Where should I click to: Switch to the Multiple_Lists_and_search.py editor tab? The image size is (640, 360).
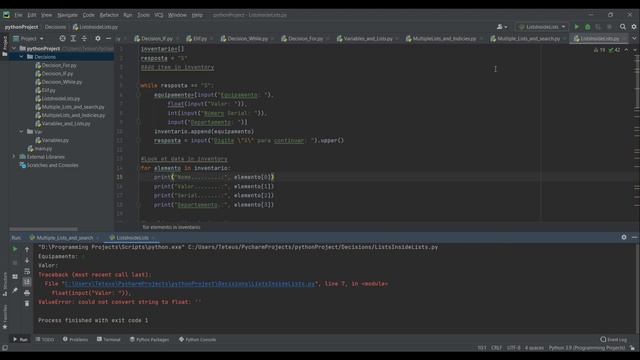tap(527, 38)
